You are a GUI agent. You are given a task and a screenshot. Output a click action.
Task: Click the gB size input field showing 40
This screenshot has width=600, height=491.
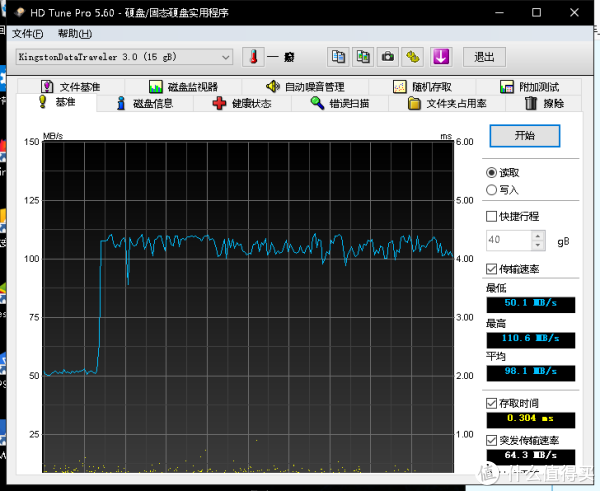click(509, 240)
